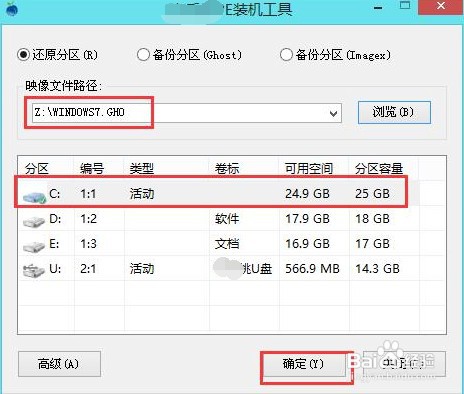Select the C: partition letter
This screenshot has width=464, height=394.
(x=55, y=194)
